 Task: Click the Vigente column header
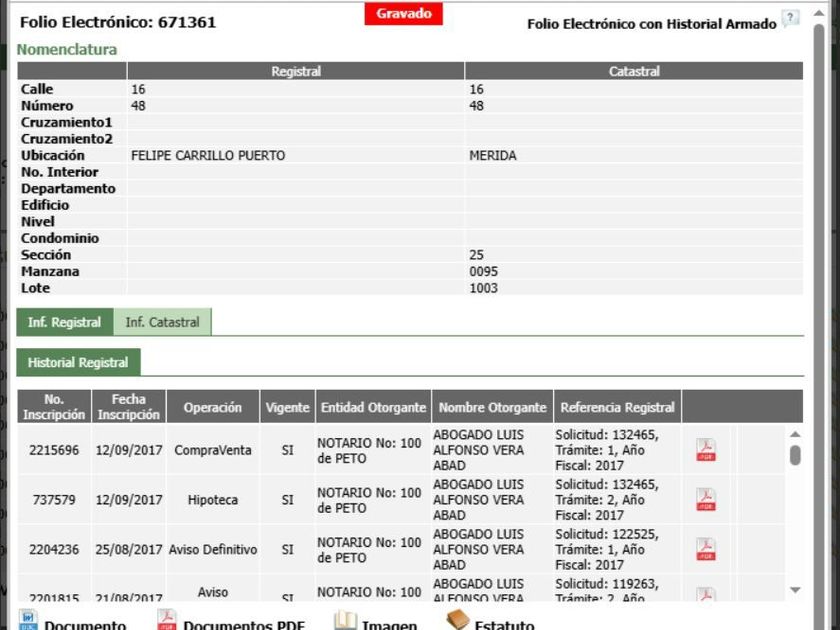pos(287,407)
